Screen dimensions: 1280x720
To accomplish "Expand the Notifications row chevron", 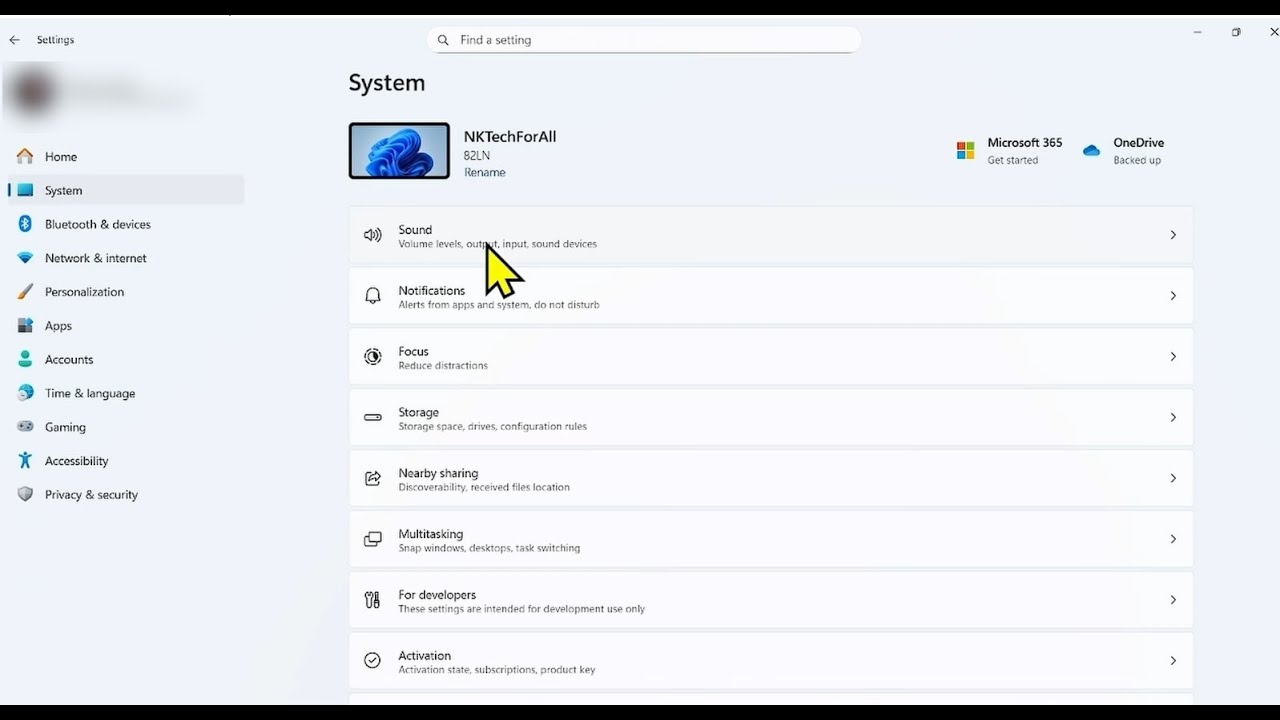I will point(1173,296).
